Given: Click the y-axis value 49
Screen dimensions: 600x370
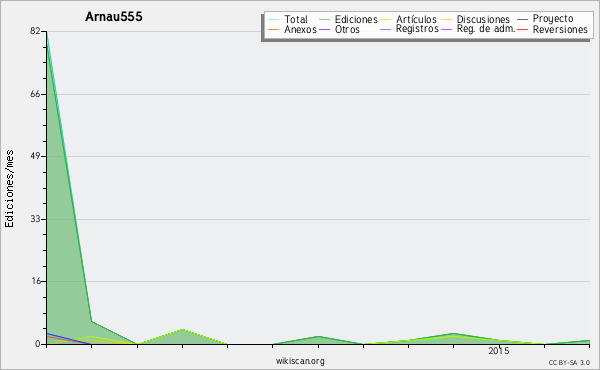Looking at the screenshot, I should pyautogui.click(x=35, y=156).
